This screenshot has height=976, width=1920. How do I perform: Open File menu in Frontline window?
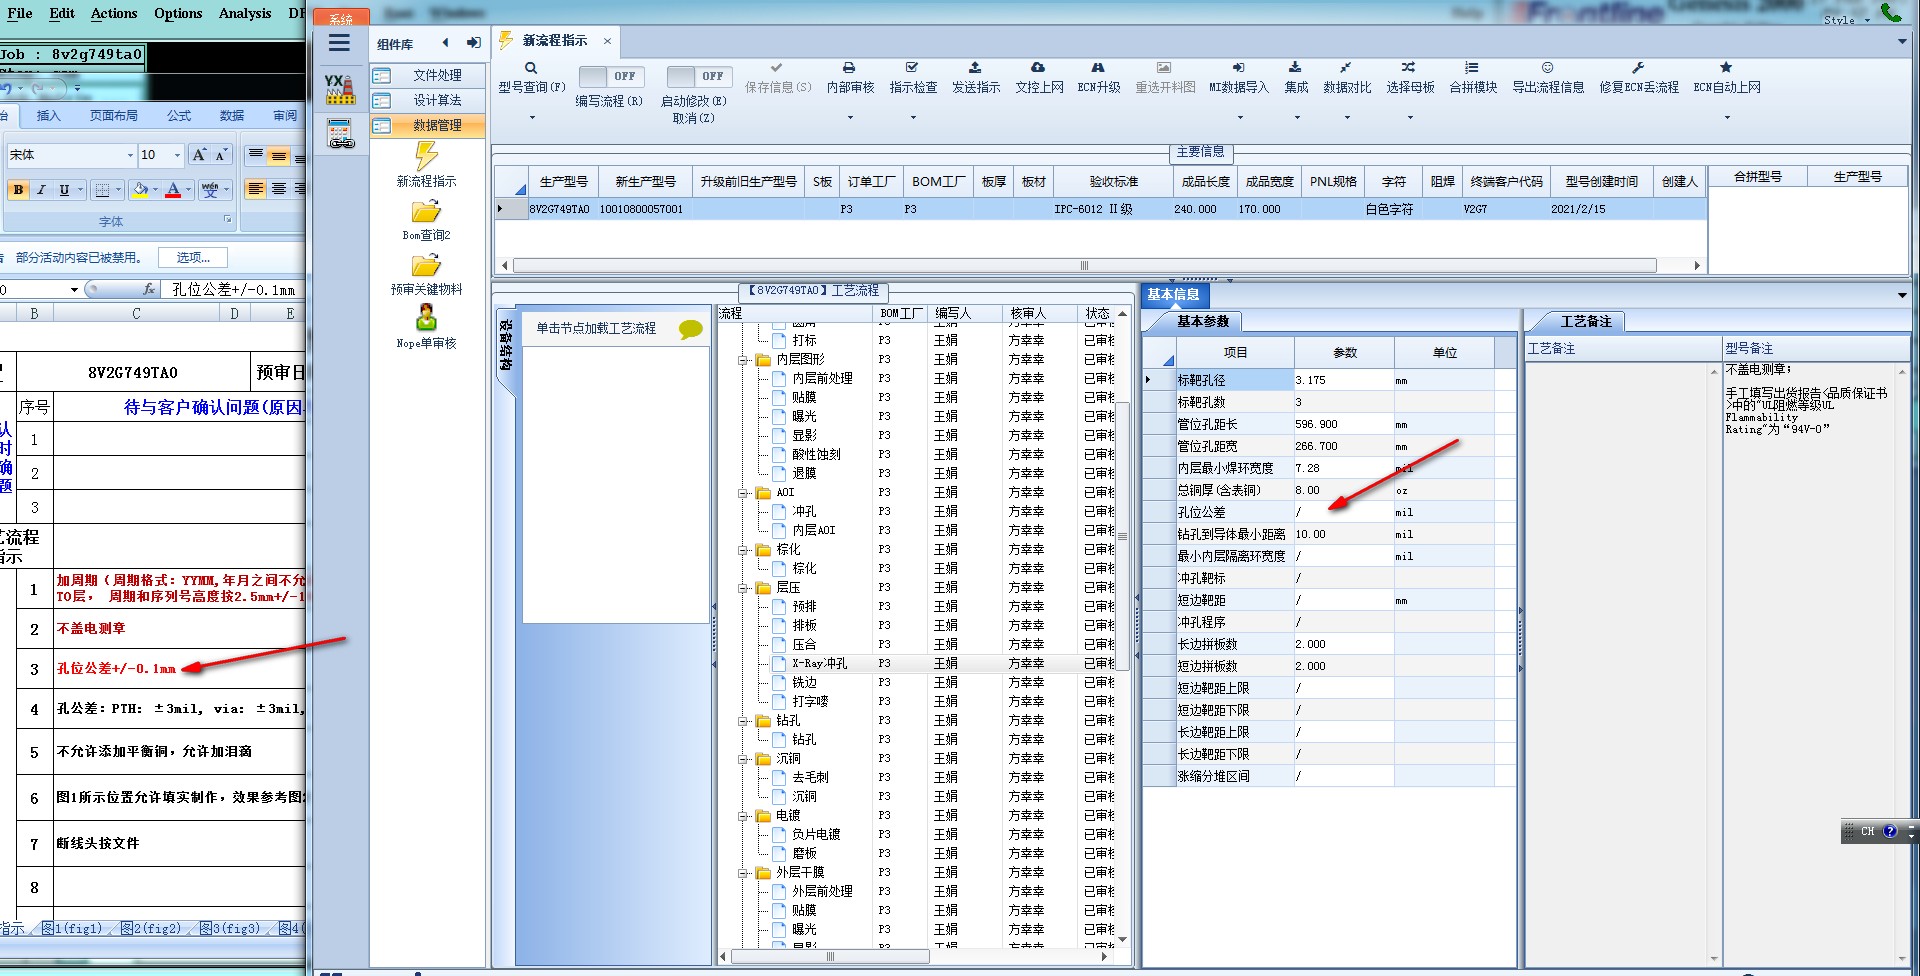coord(20,14)
